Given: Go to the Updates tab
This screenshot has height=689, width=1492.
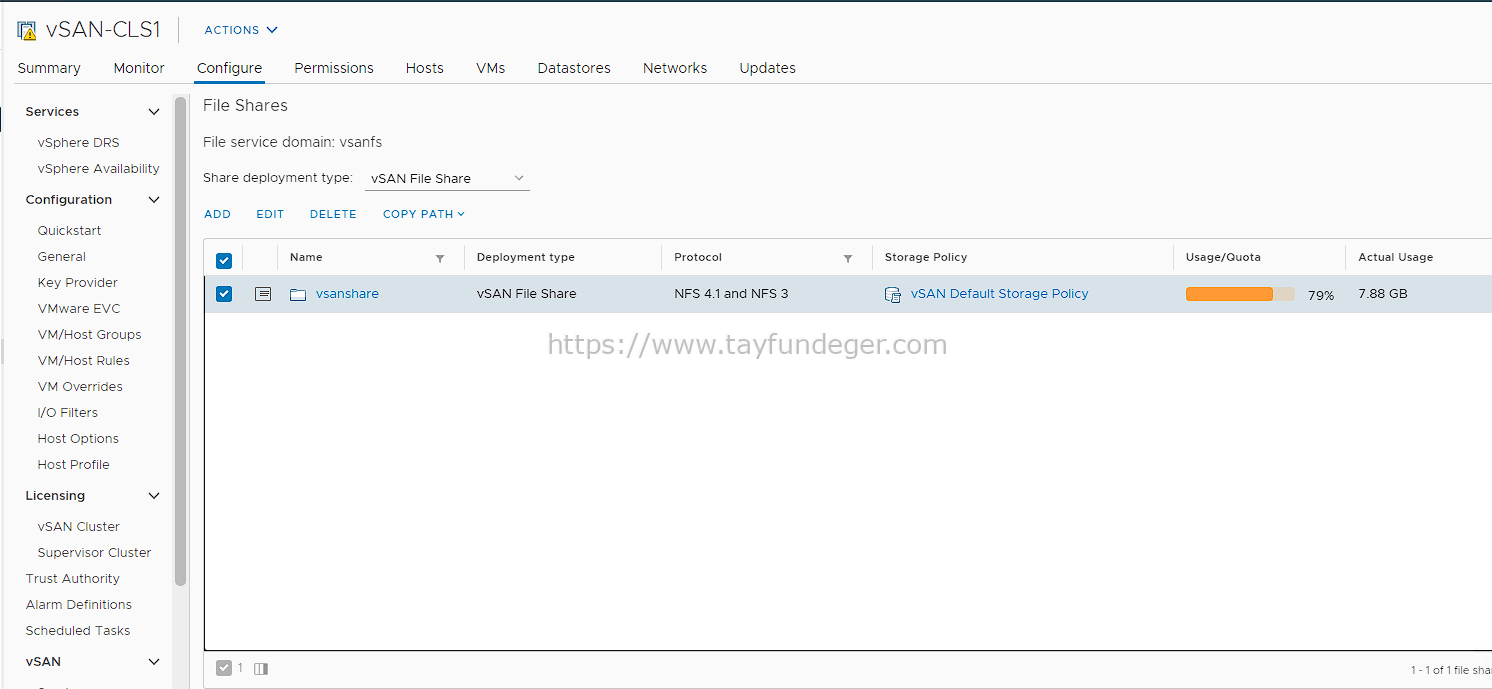Looking at the screenshot, I should pyautogui.click(x=768, y=68).
